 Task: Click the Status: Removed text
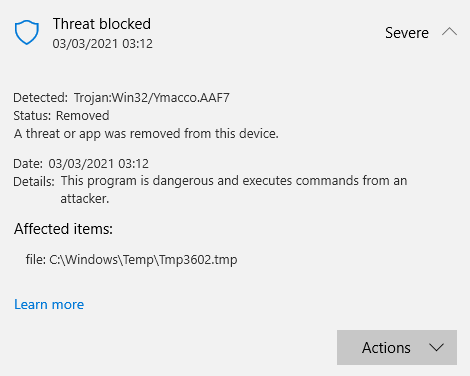(61, 116)
